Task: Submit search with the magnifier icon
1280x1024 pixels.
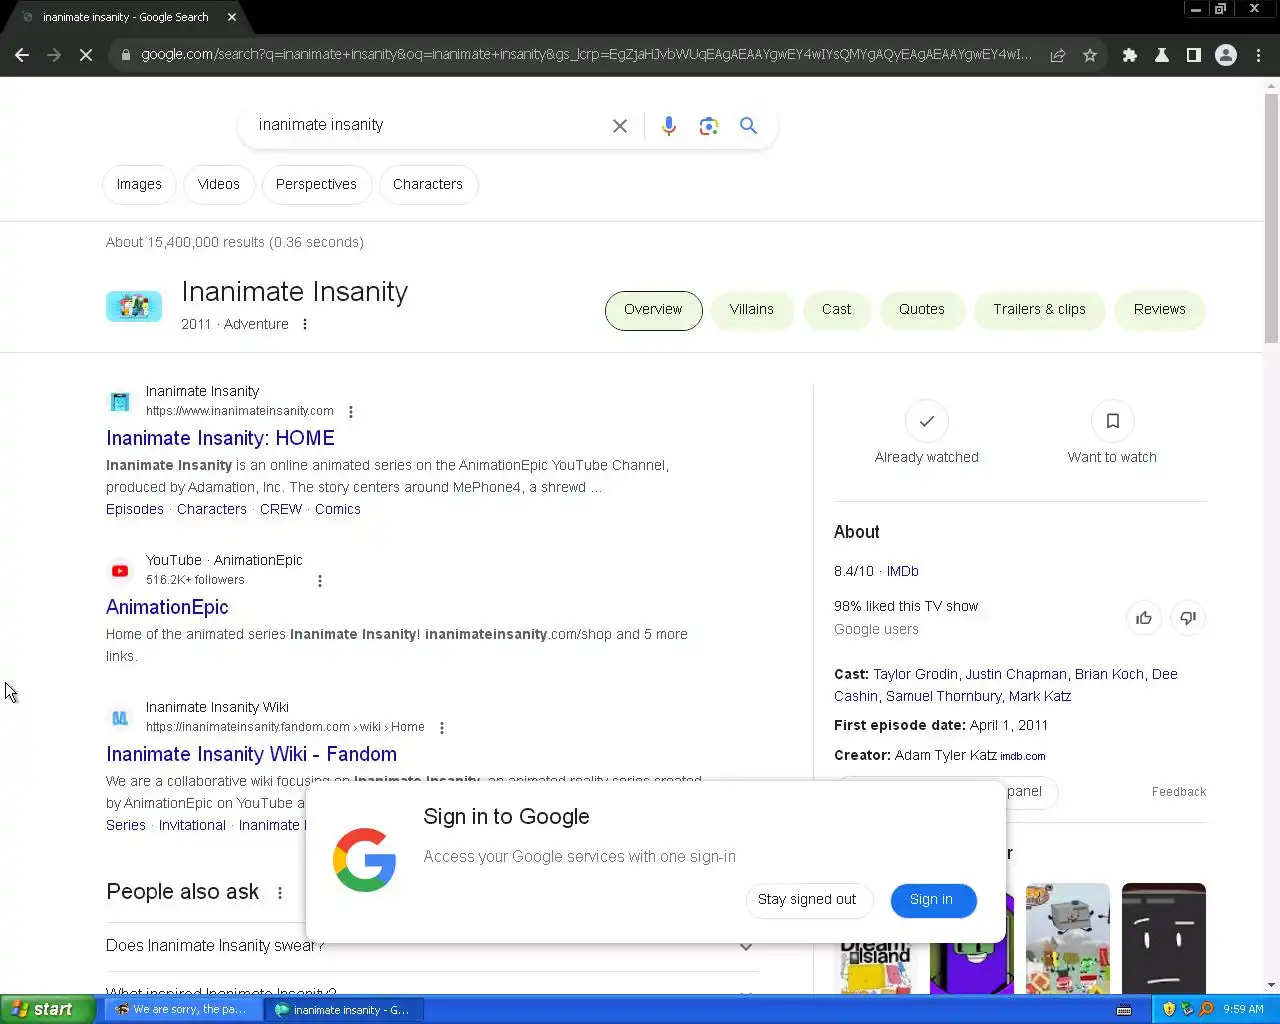Action: click(x=748, y=126)
